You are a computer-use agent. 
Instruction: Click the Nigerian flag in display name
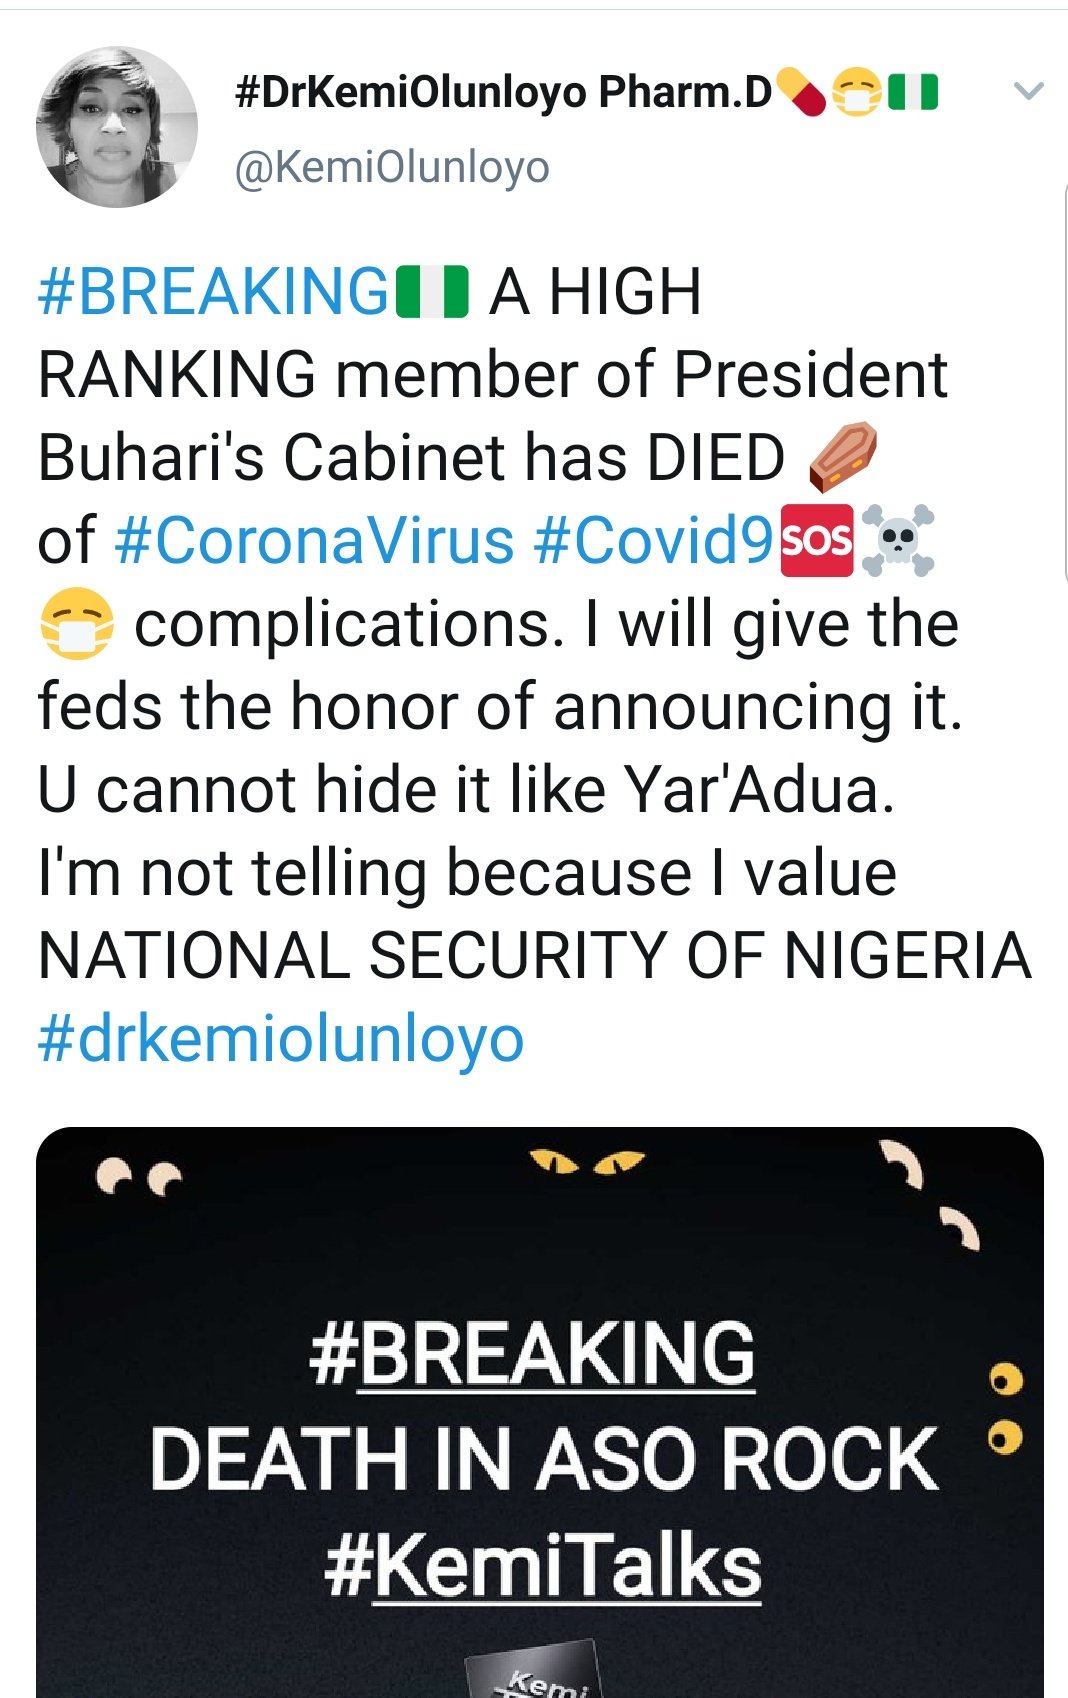click(x=913, y=92)
